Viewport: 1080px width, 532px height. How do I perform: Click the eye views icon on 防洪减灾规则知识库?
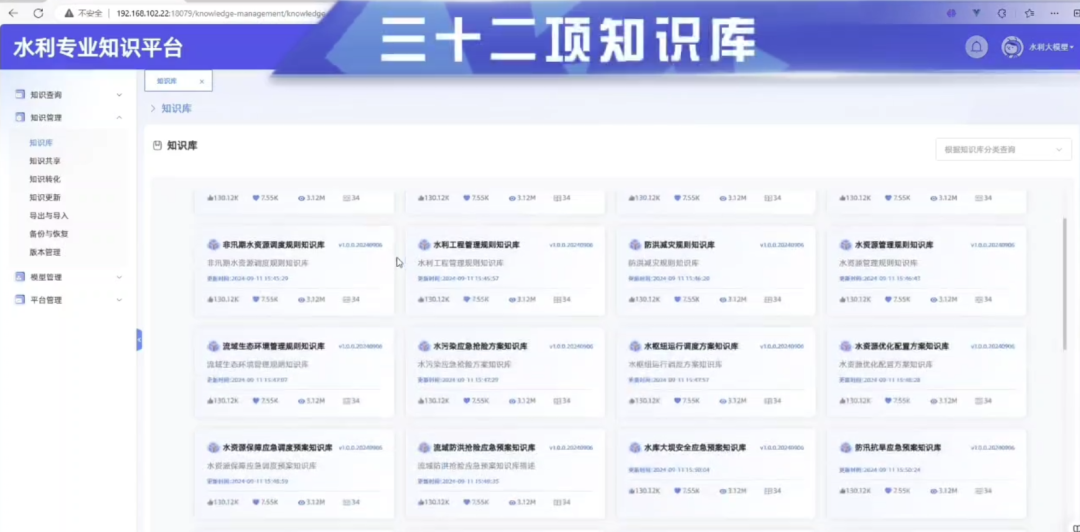pos(723,300)
